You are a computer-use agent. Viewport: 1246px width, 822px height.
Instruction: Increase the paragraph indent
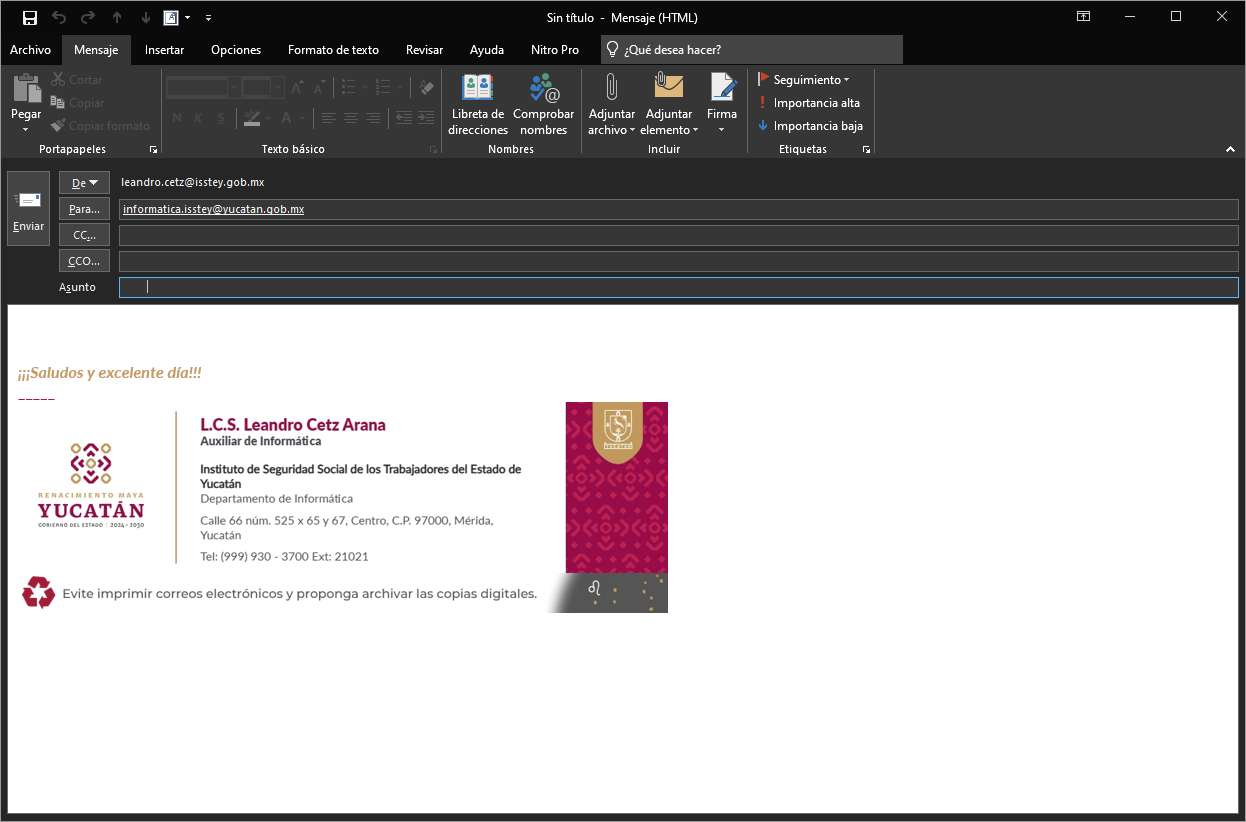(x=427, y=118)
